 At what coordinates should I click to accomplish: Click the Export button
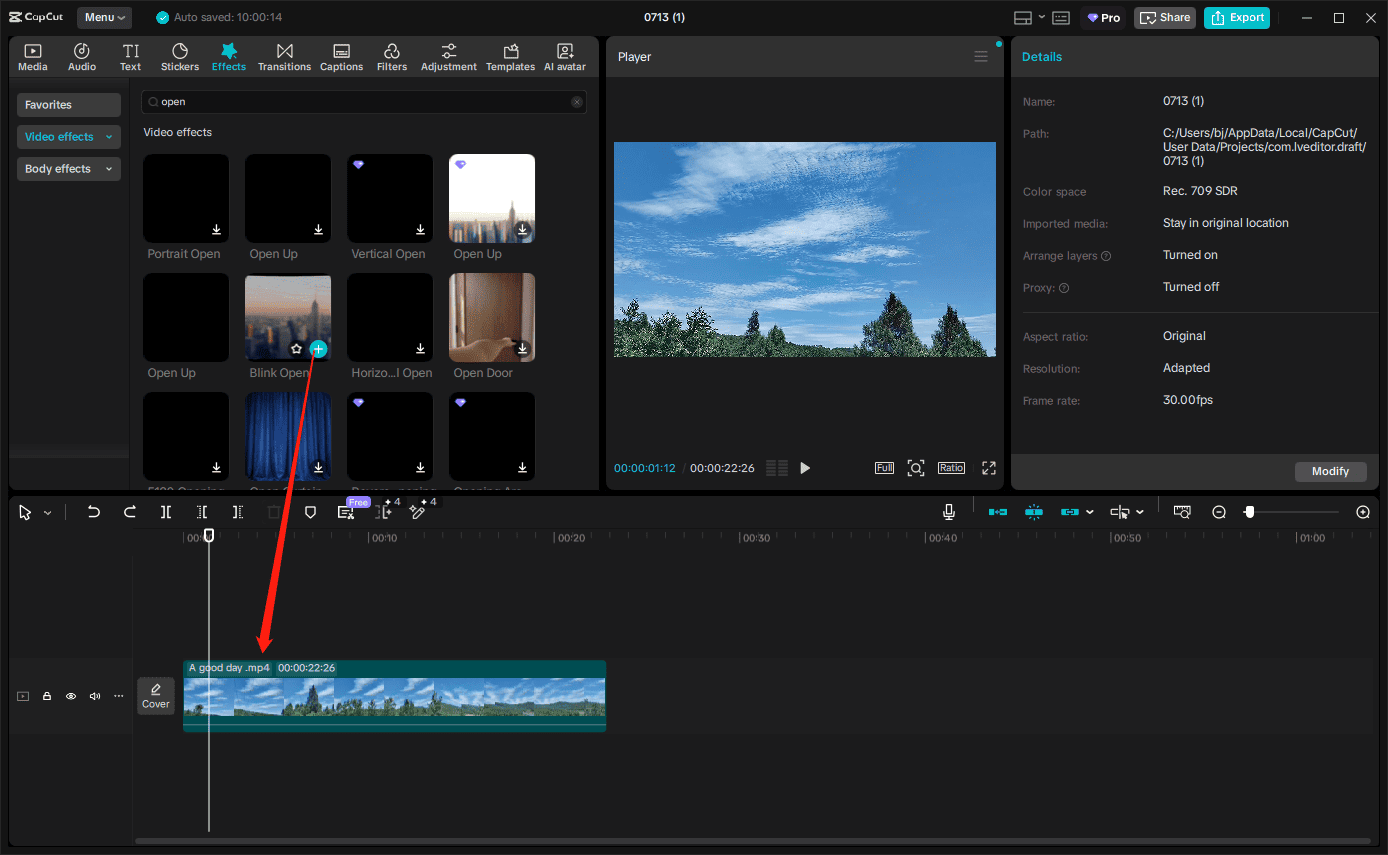point(1237,18)
